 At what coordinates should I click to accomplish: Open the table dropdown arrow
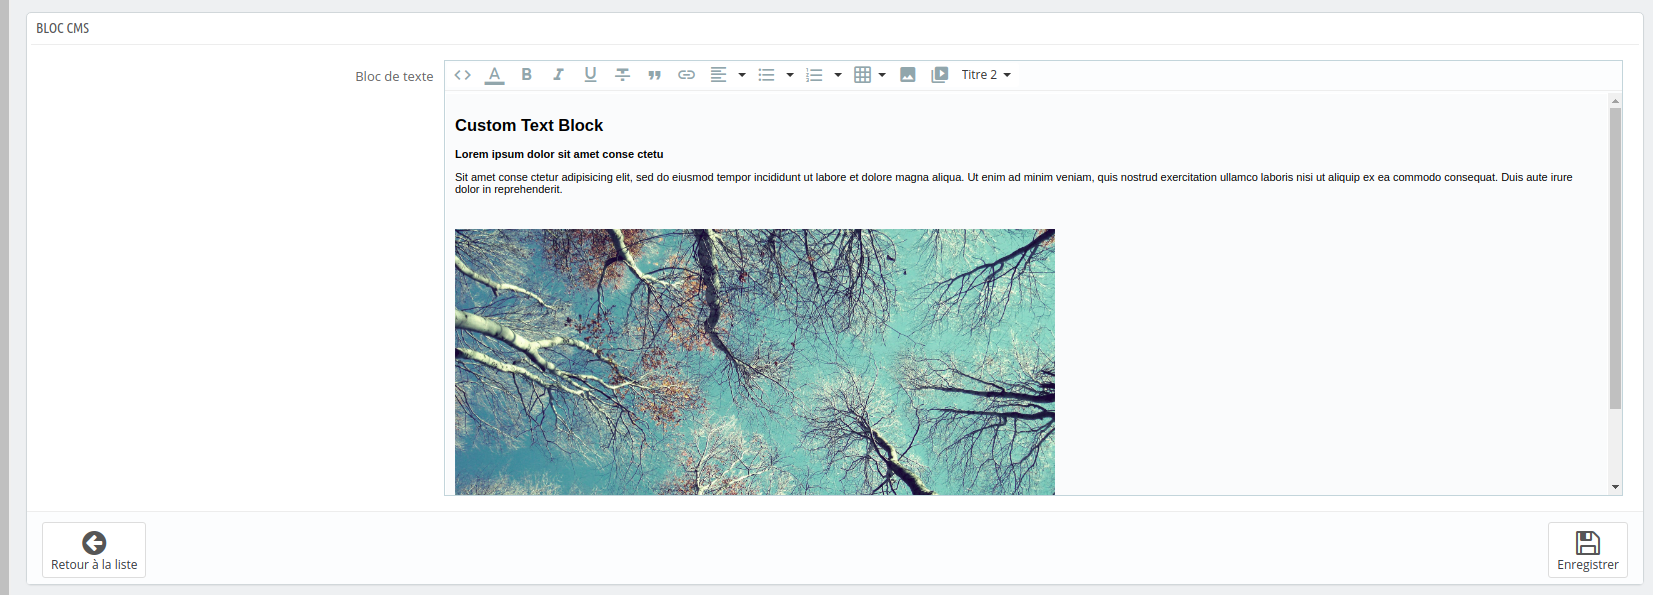[x=882, y=75]
